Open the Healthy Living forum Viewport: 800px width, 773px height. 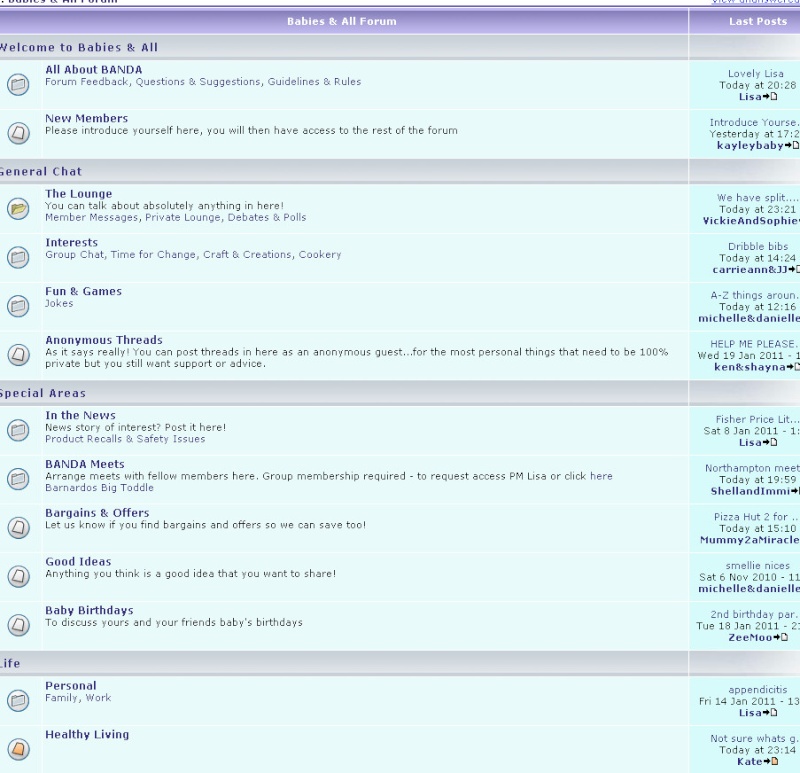pos(87,735)
